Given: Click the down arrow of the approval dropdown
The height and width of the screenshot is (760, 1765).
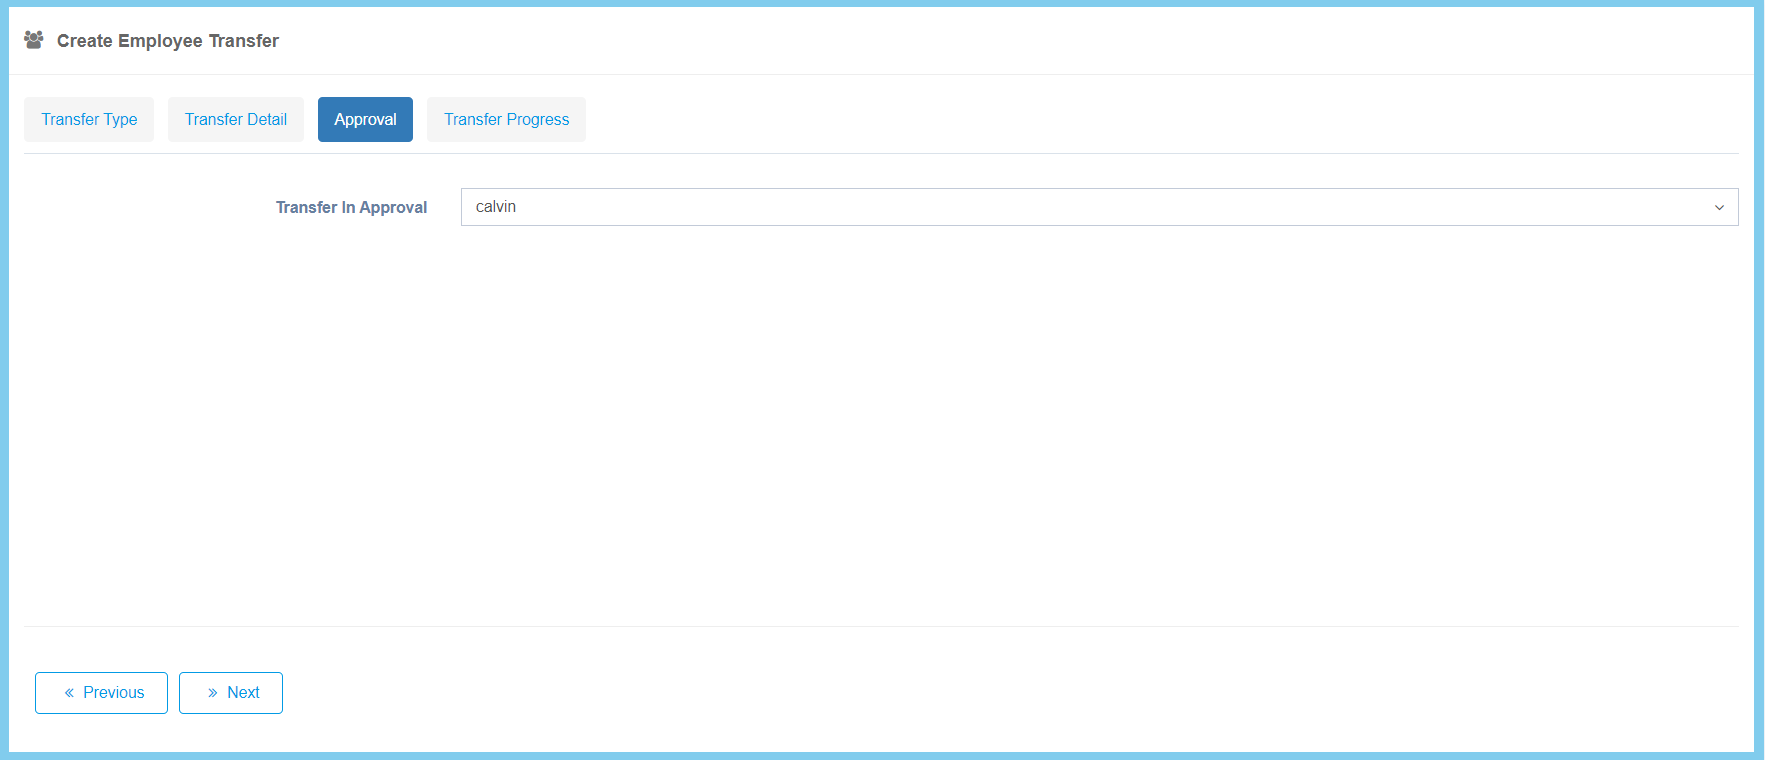Looking at the screenshot, I should click(1719, 208).
